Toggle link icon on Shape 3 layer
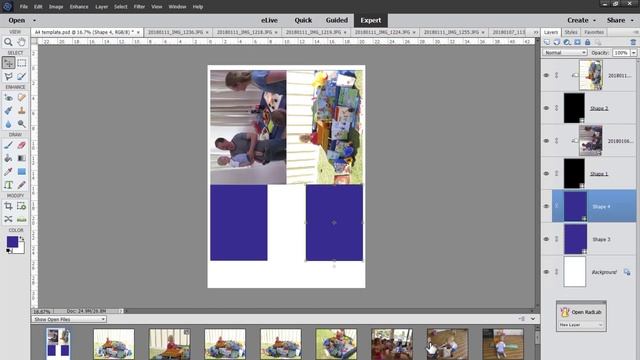Viewport: 640px width, 360px height. (556, 239)
